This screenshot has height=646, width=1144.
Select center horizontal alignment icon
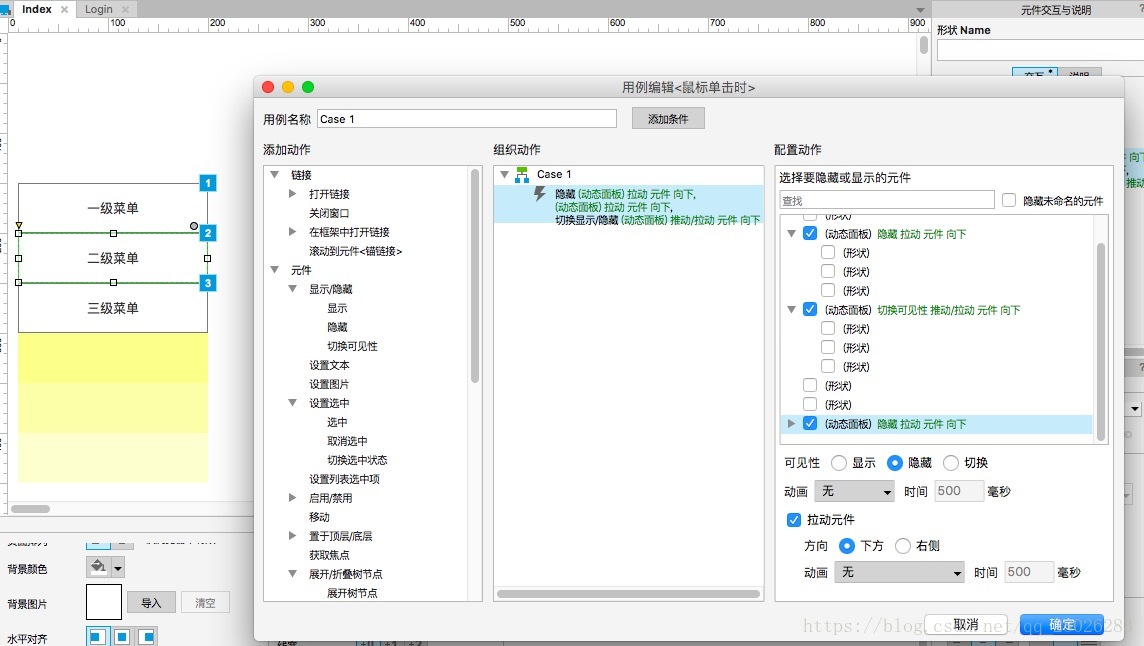122,637
